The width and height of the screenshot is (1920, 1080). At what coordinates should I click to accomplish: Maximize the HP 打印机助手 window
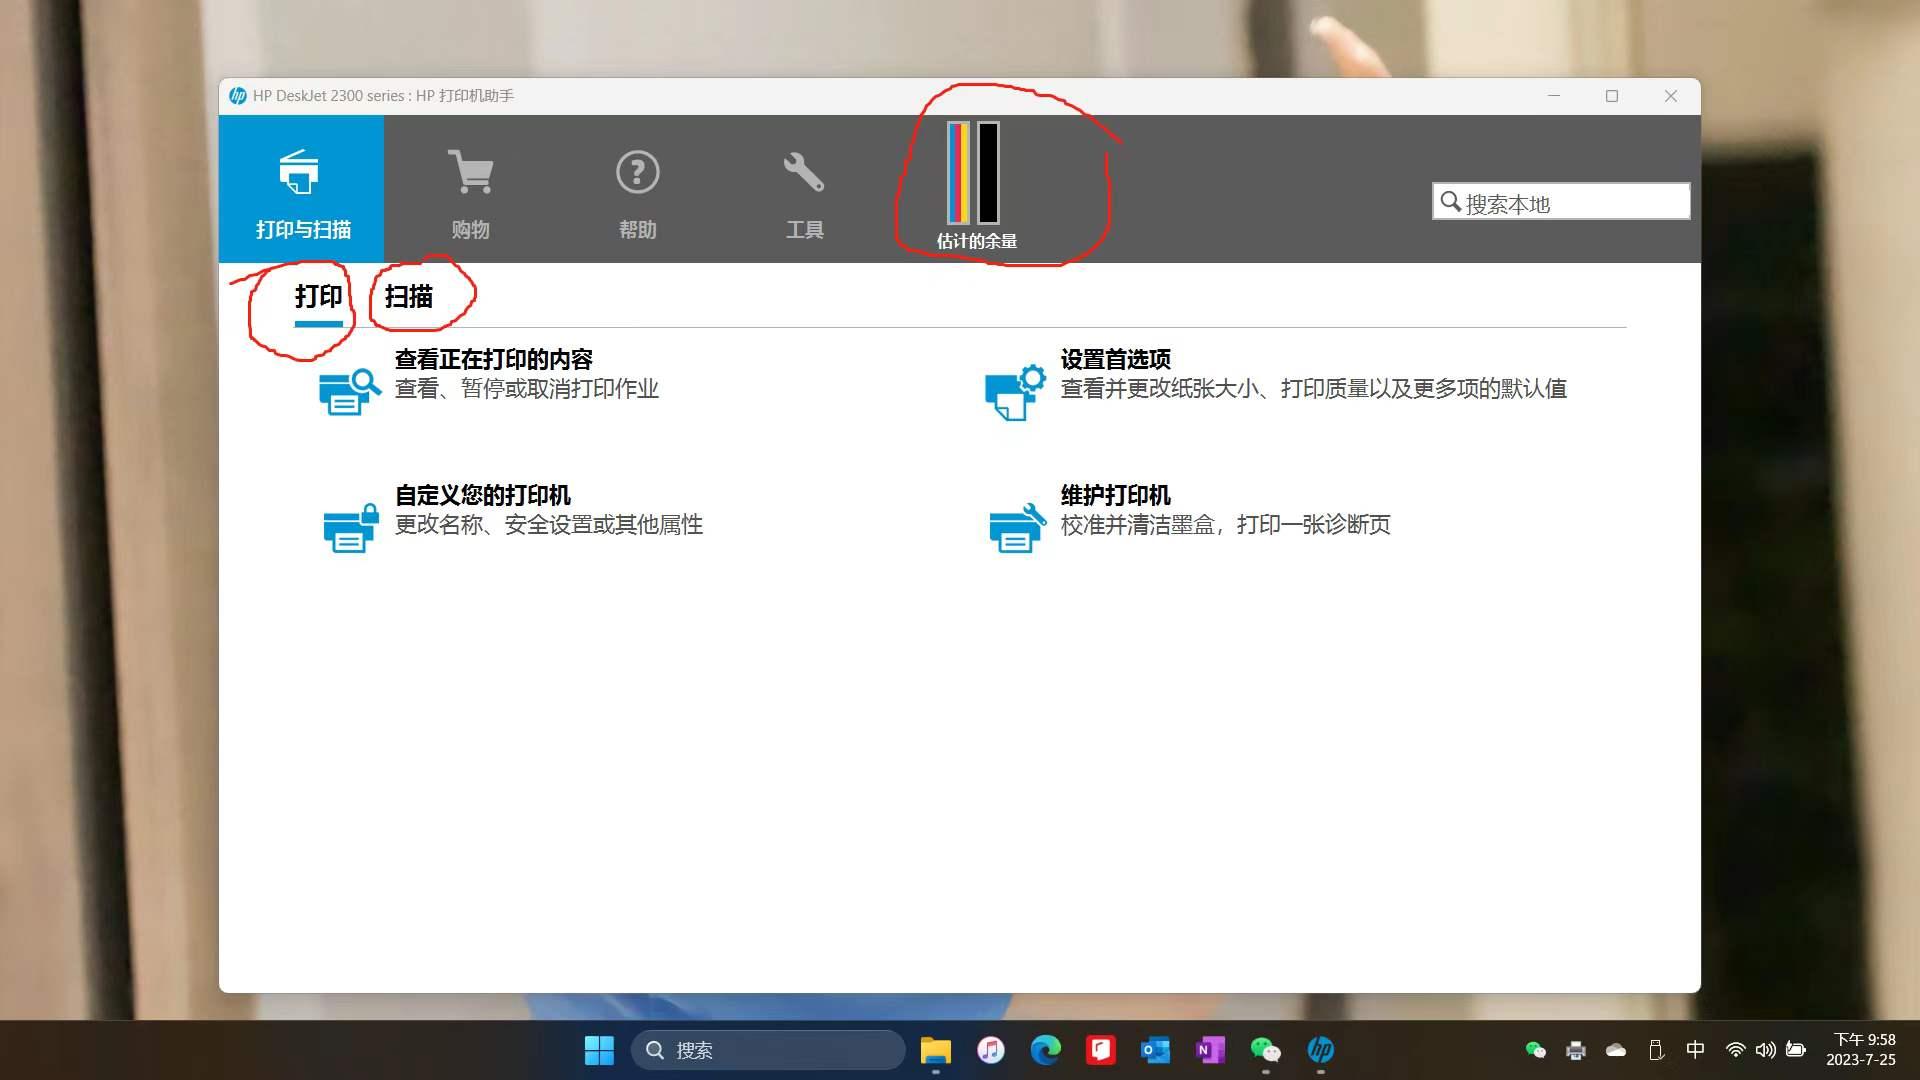pos(1612,96)
